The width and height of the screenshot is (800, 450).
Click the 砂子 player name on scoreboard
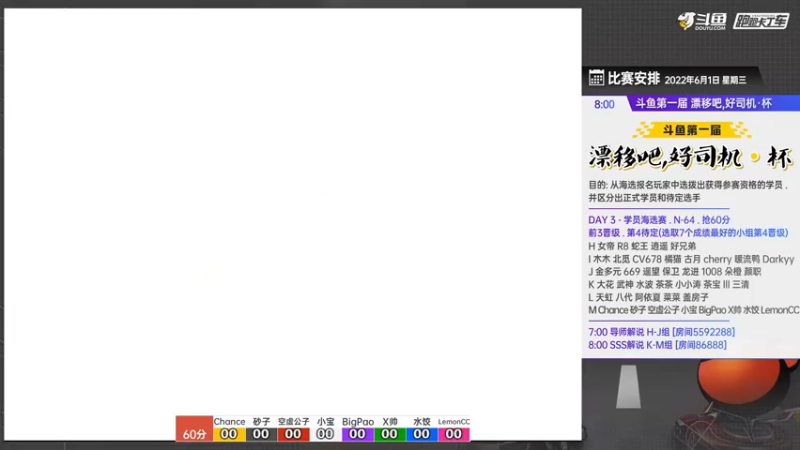pyautogui.click(x=261, y=421)
